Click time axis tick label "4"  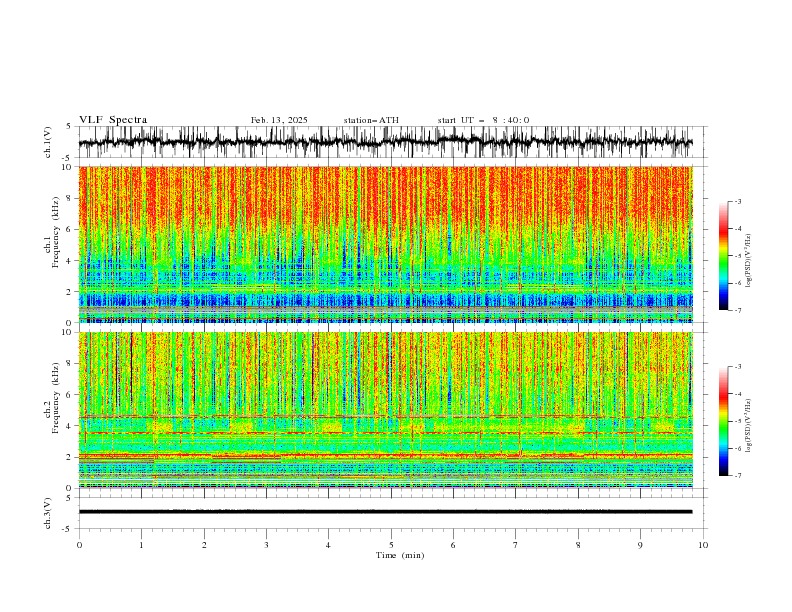click(328, 545)
